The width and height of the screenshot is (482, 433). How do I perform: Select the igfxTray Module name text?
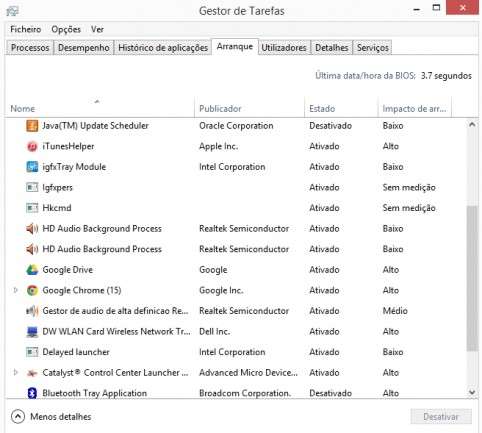[74, 167]
